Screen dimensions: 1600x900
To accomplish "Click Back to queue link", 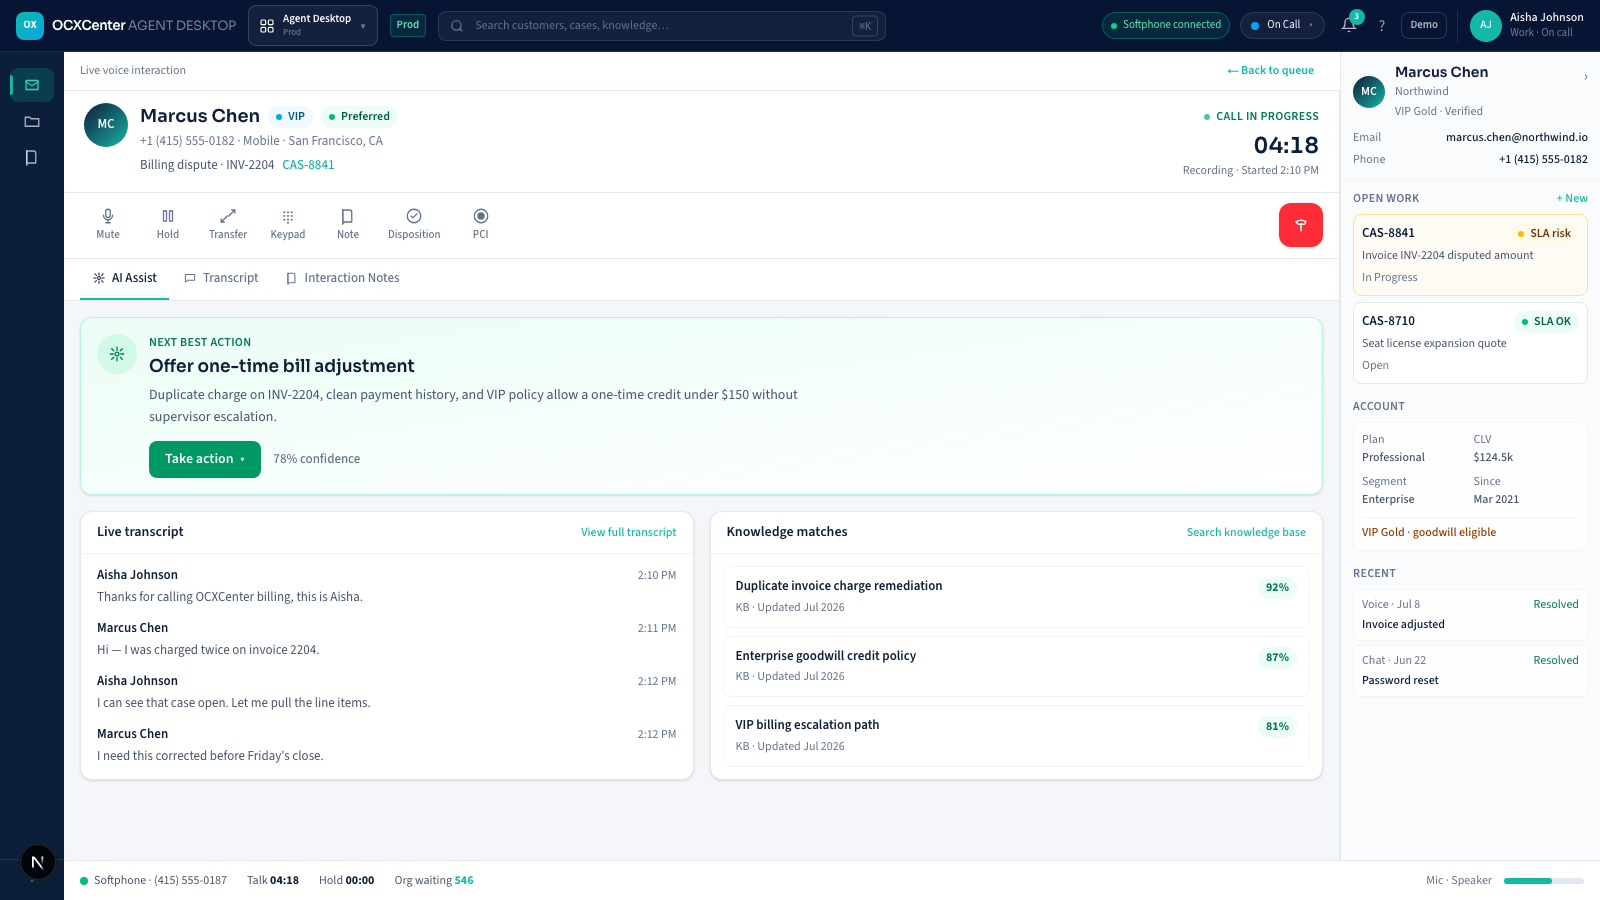I will [1271, 70].
